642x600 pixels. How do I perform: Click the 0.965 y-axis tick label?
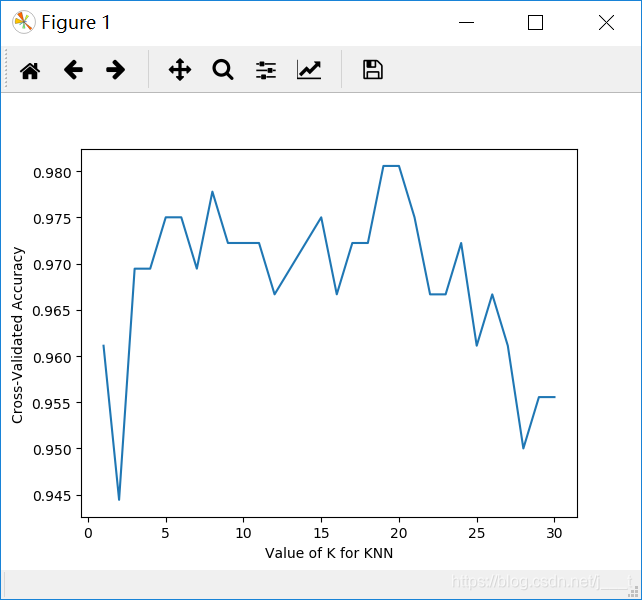click(x=52, y=311)
